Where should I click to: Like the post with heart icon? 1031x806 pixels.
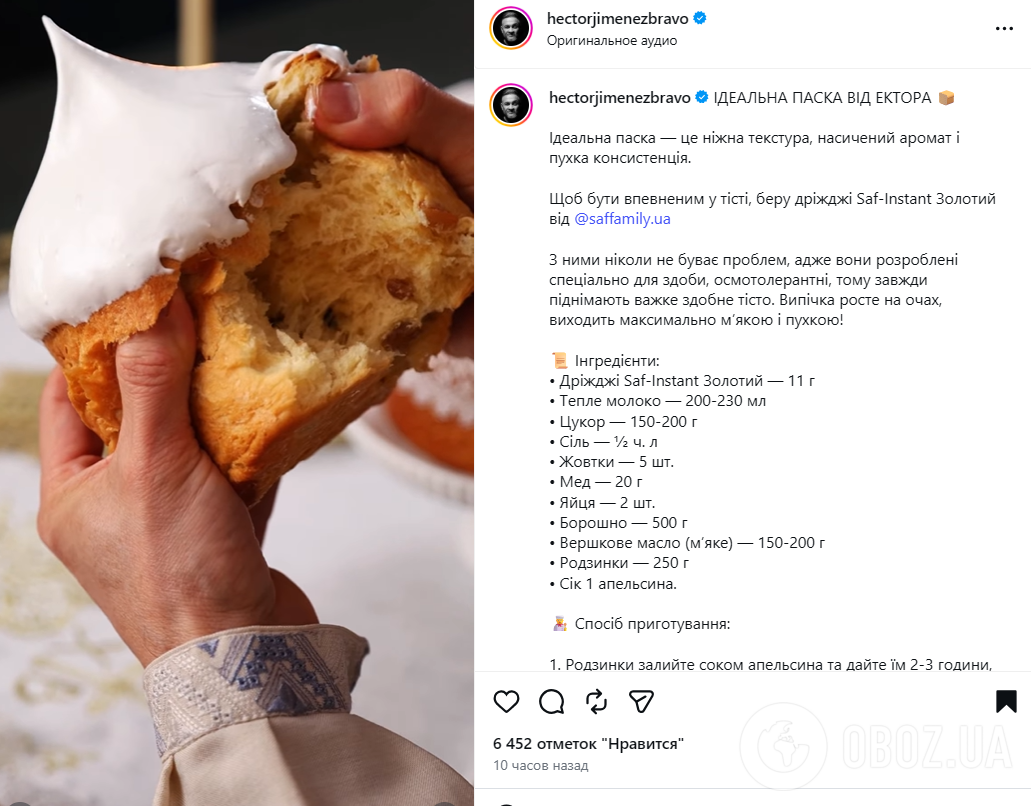click(x=506, y=701)
